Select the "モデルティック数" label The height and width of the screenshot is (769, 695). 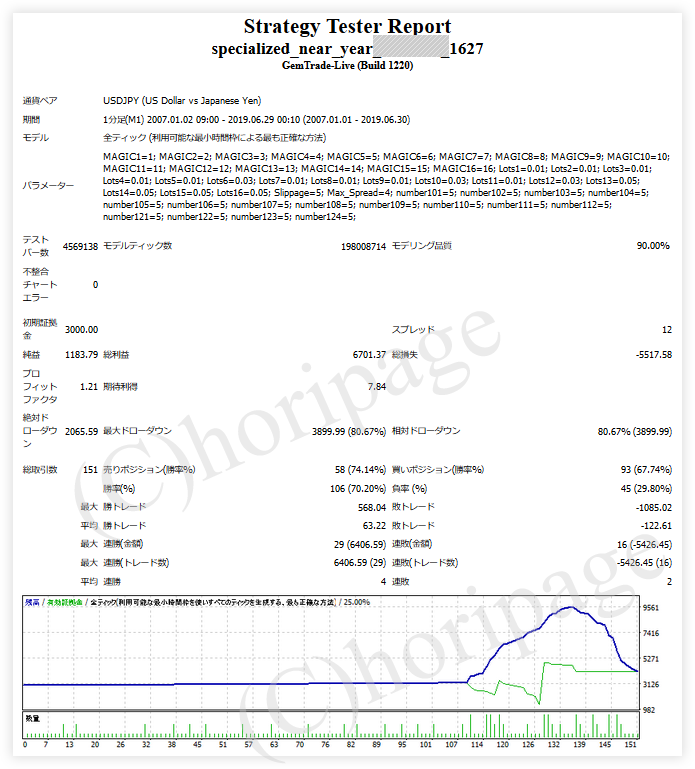pos(138,246)
